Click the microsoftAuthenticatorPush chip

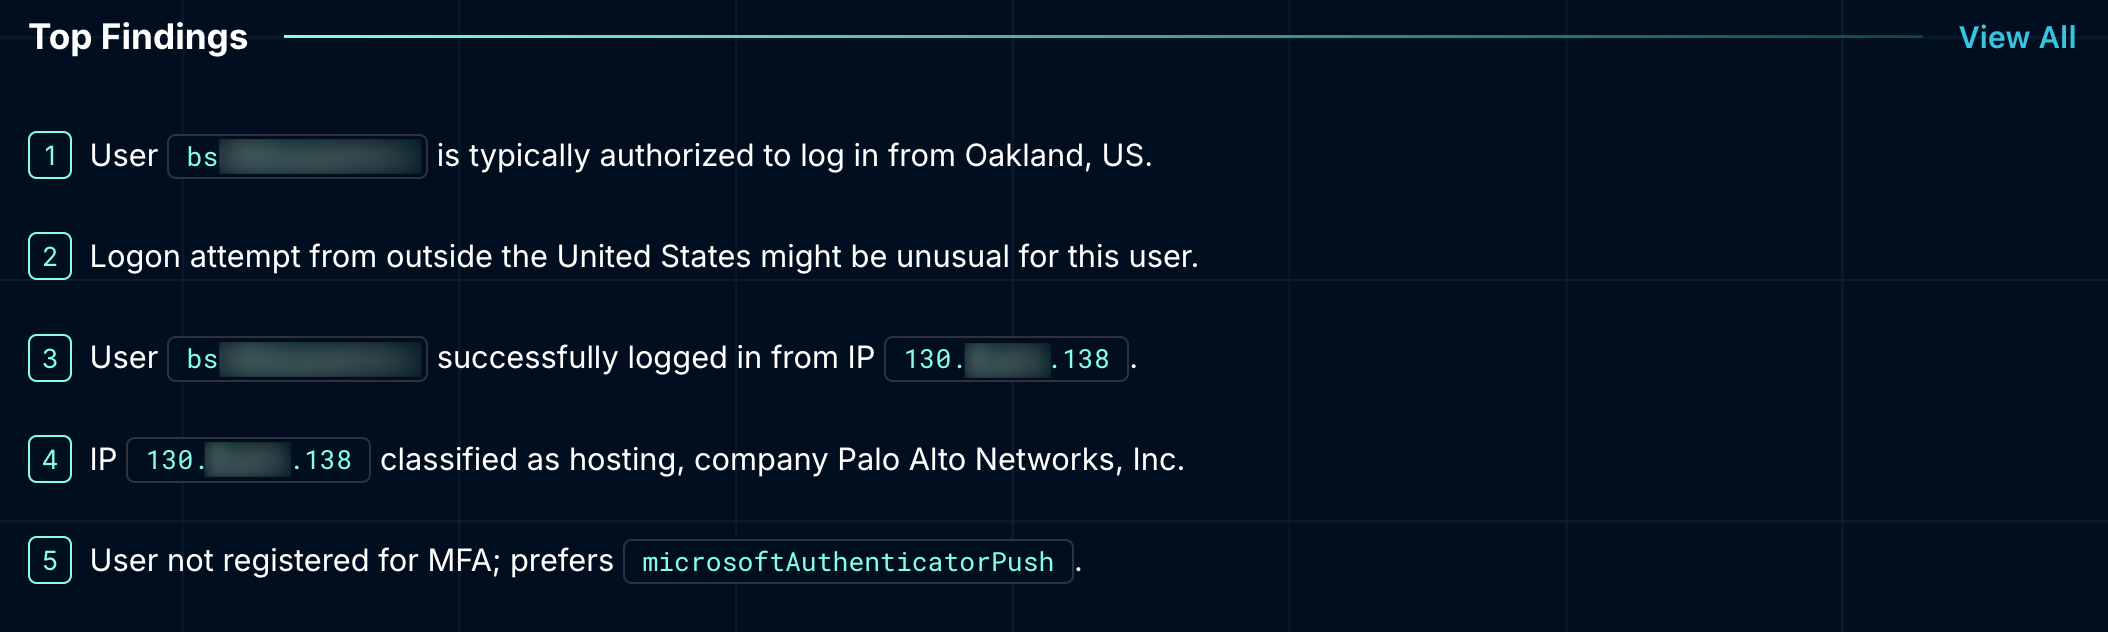[x=848, y=562]
